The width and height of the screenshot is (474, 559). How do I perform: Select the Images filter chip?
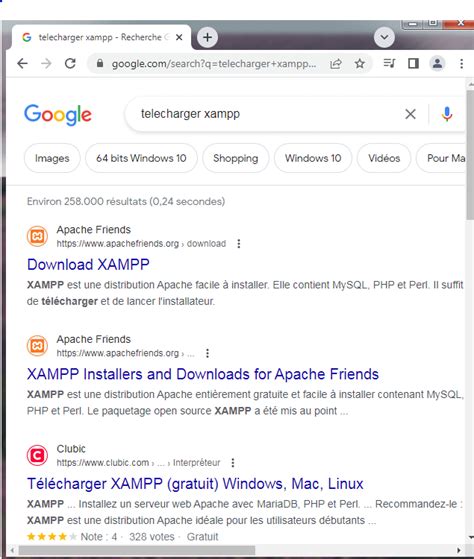(x=52, y=158)
